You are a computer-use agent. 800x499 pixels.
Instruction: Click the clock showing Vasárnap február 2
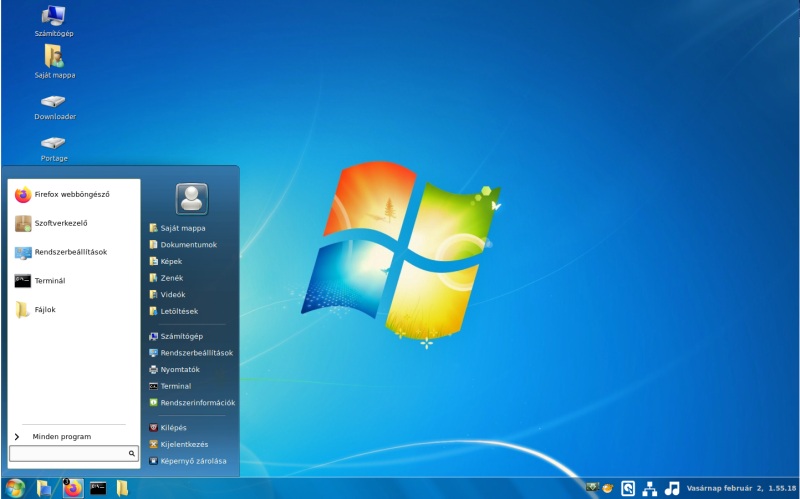pos(741,488)
